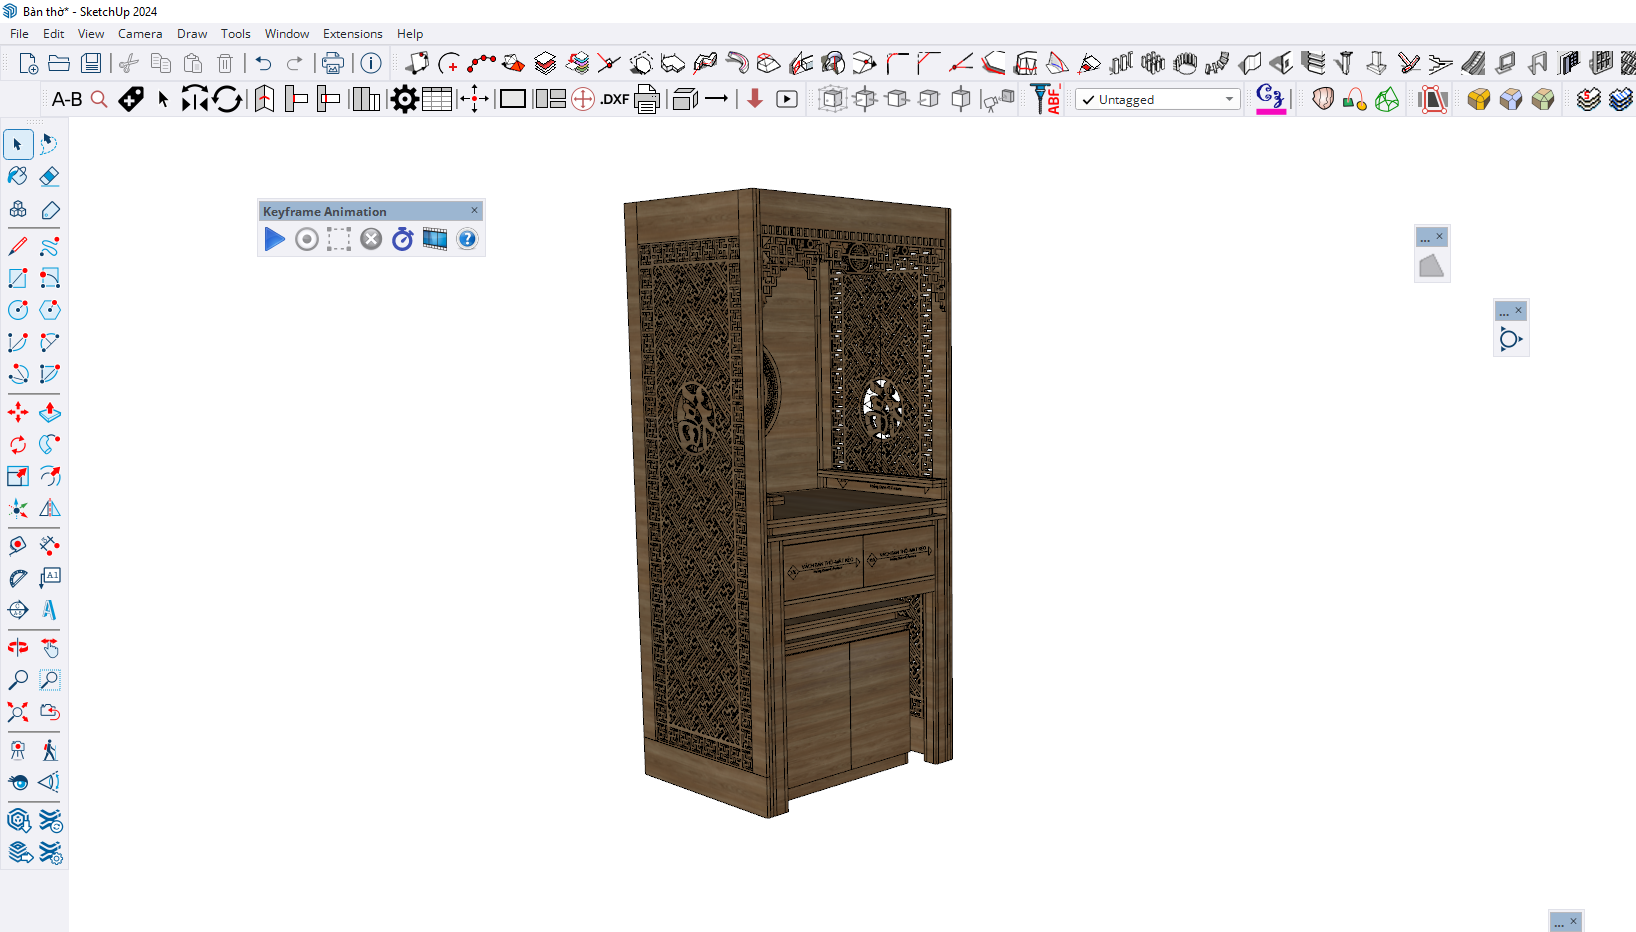
Task: Select the Orbit tool
Action: tap(18, 647)
